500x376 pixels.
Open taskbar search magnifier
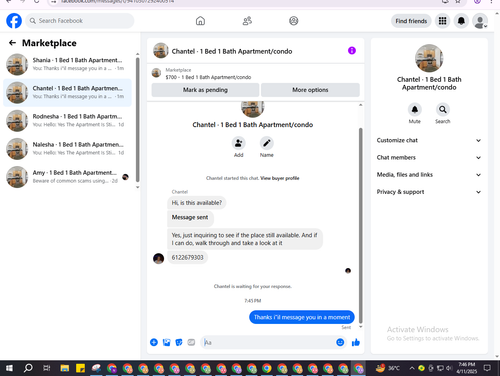[x=28, y=368]
